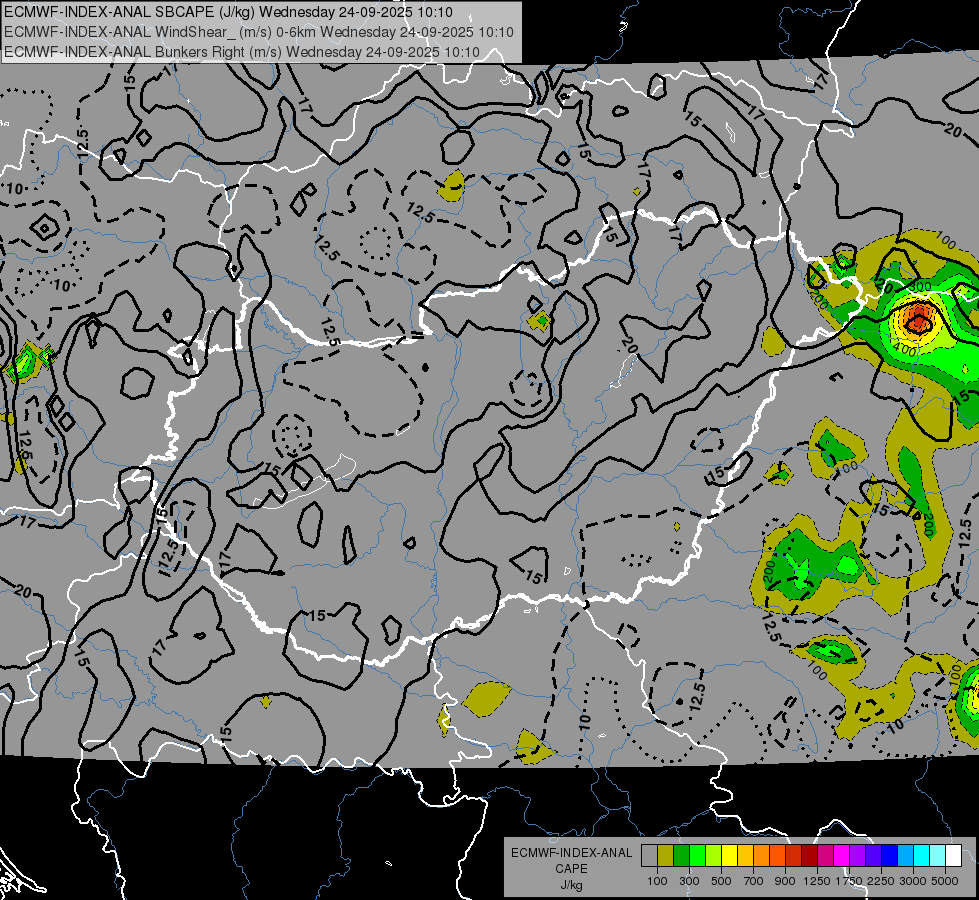Image resolution: width=979 pixels, height=900 pixels.
Task: Click the Bunkers Right (m/s) header line
Action: [x=242, y=52]
